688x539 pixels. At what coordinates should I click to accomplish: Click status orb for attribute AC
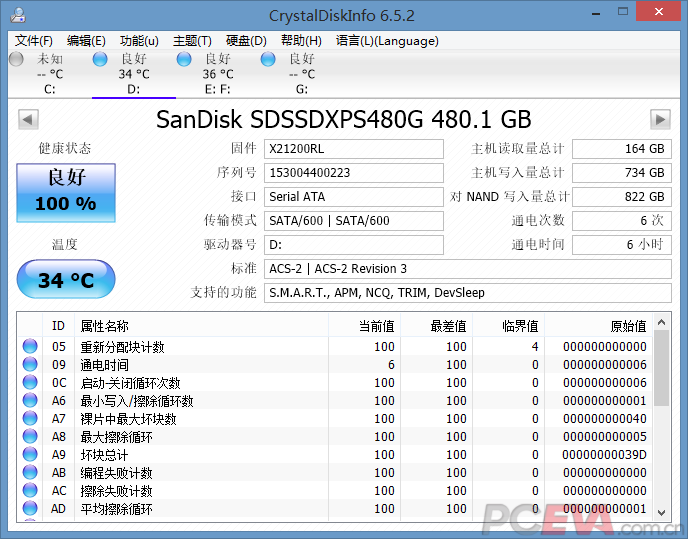click(x=30, y=490)
